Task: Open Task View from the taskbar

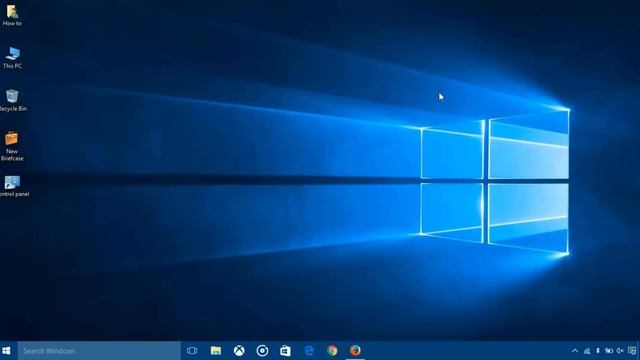Action: tap(192, 351)
